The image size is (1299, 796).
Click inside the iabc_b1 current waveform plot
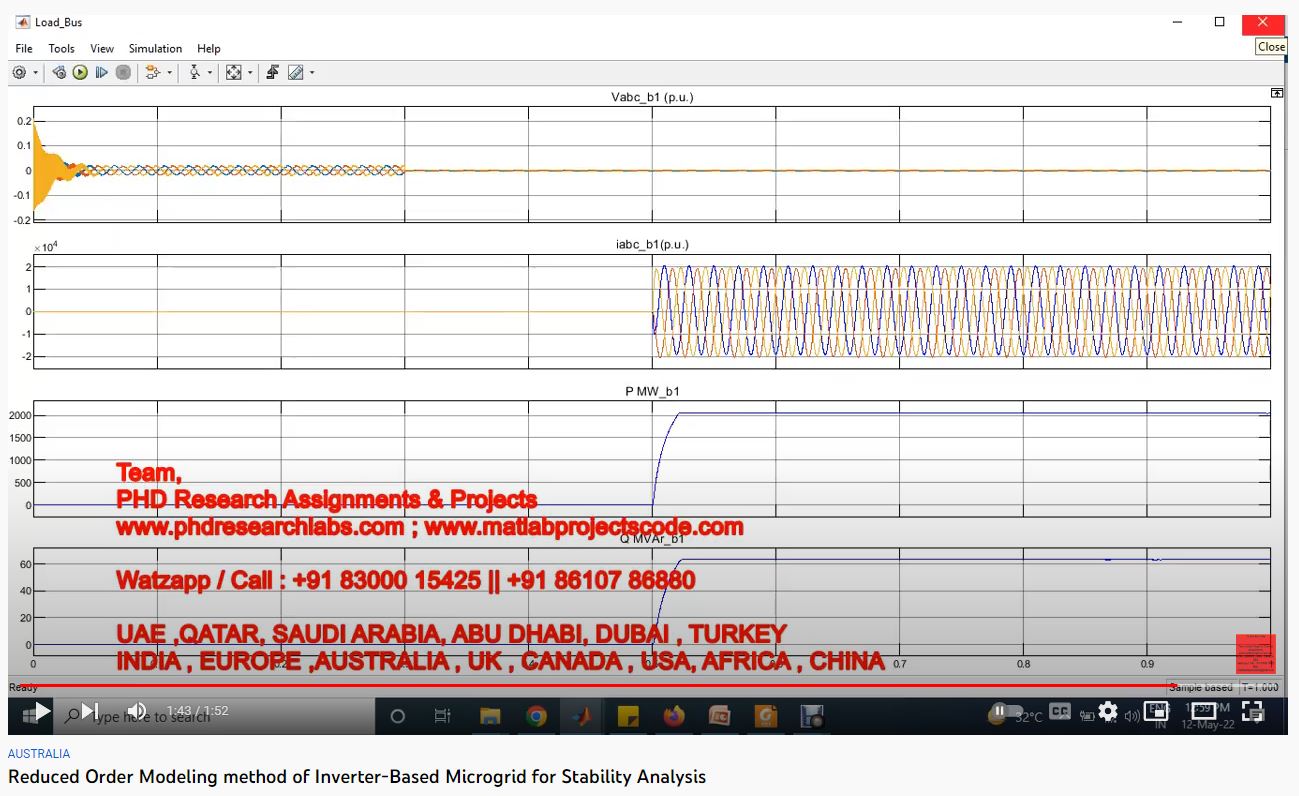click(x=652, y=311)
